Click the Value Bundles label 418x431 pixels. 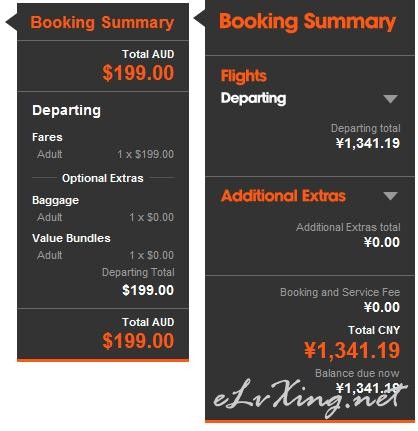click(x=71, y=238)
